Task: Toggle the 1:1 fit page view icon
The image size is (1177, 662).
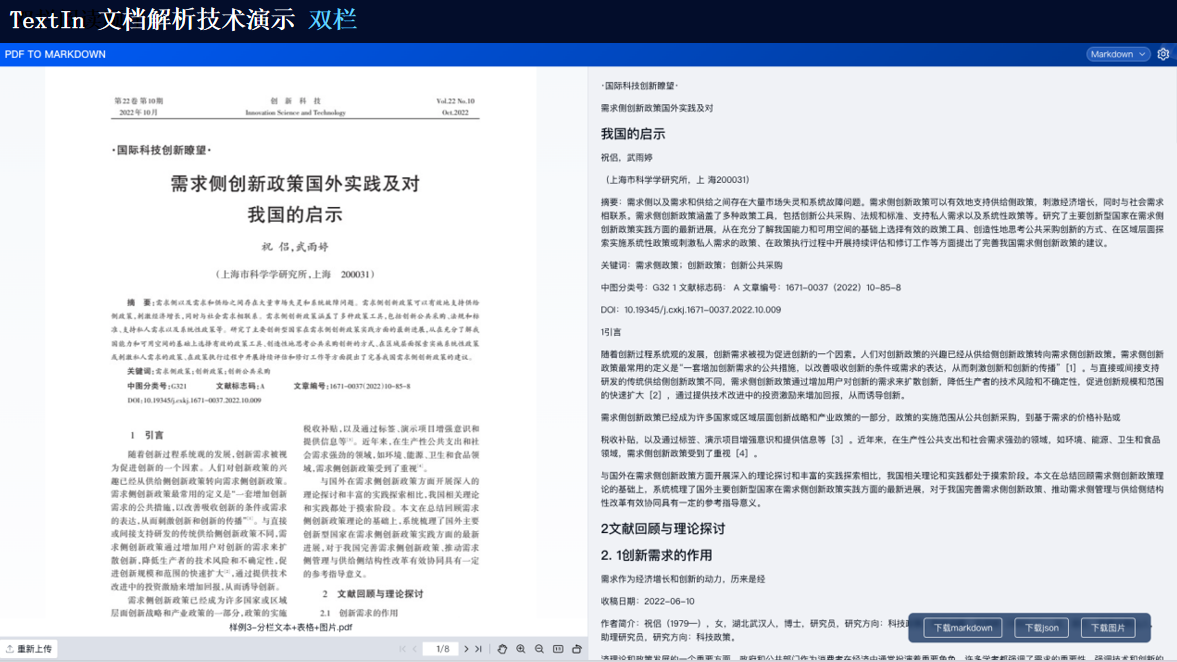Action: [x=558, y=648]
